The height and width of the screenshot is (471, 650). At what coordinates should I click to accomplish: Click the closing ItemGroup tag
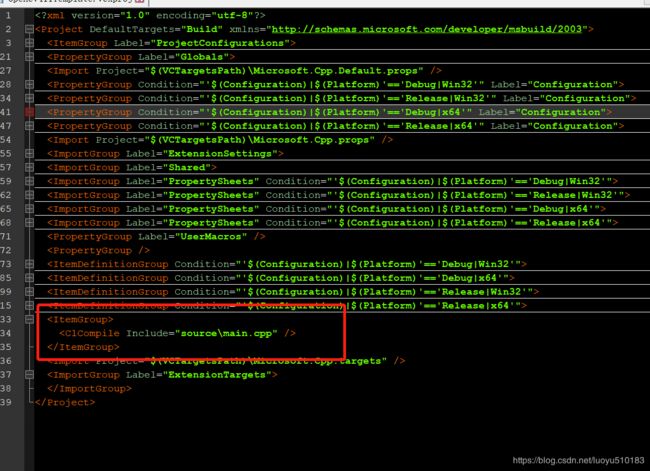(x=83, y=347)
